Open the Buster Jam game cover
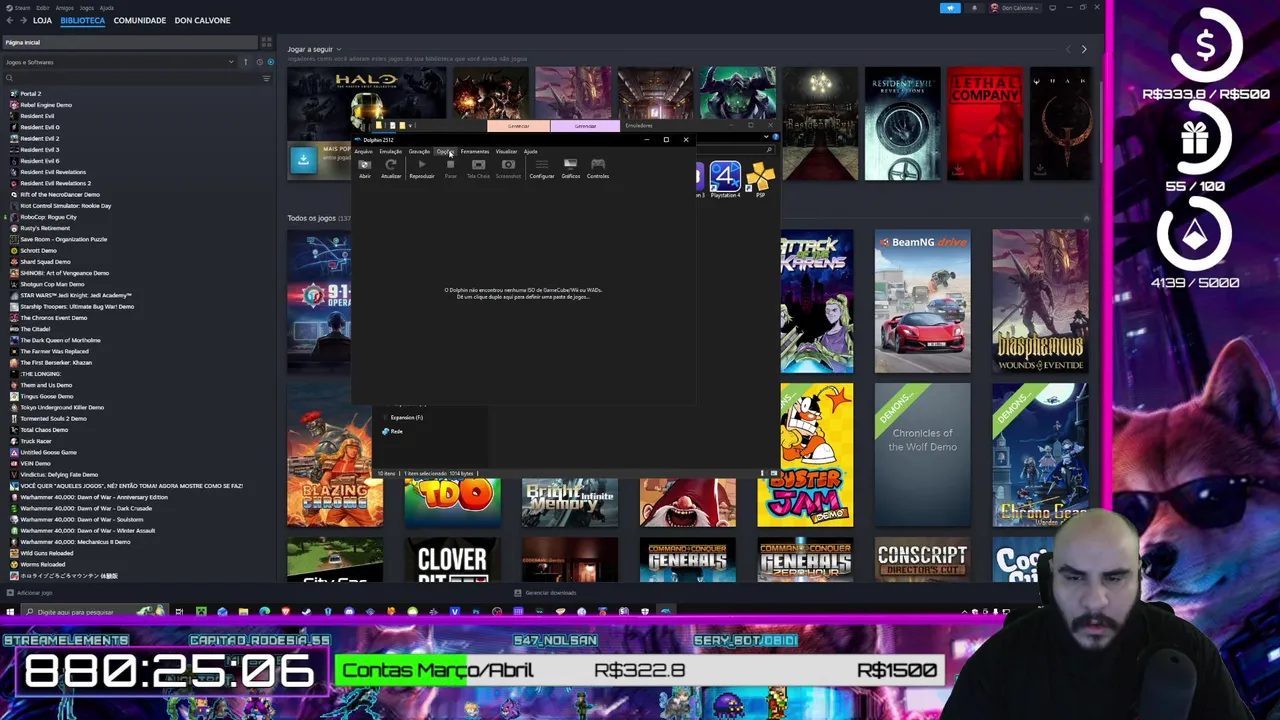The height and width of the screenshot is (720, 1280). point(805,454)
